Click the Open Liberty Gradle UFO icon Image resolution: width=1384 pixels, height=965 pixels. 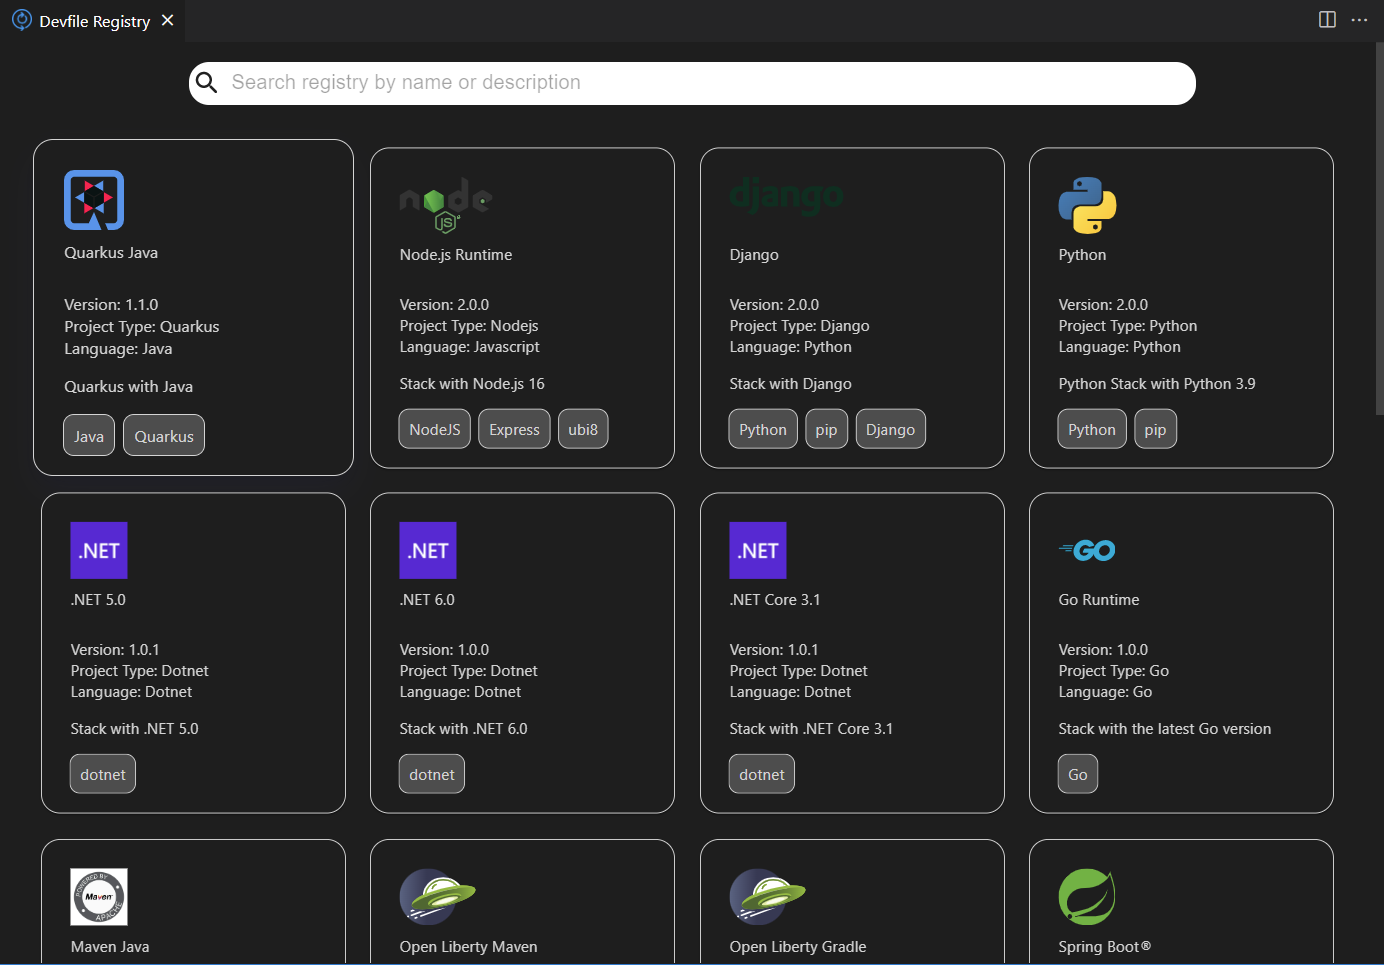coord(767,896)
